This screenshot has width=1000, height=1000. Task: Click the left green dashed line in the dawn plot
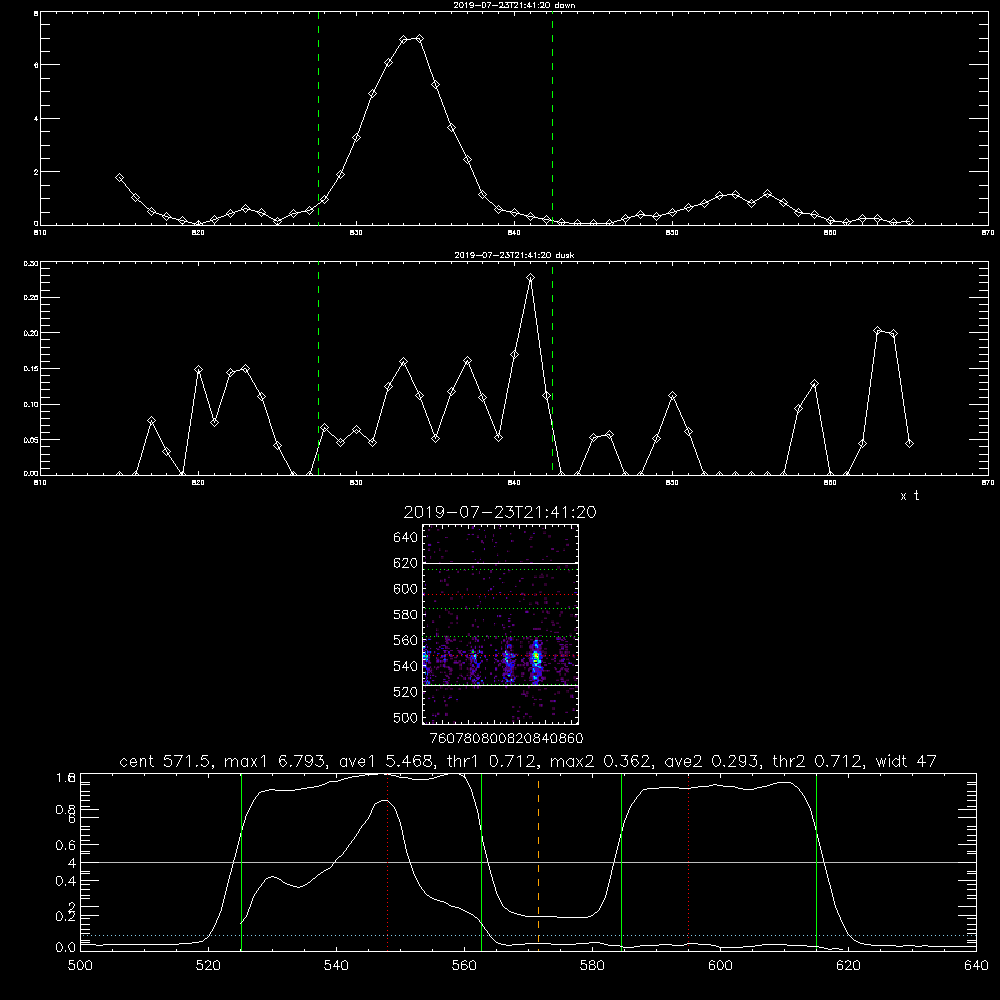coord(318,119)
